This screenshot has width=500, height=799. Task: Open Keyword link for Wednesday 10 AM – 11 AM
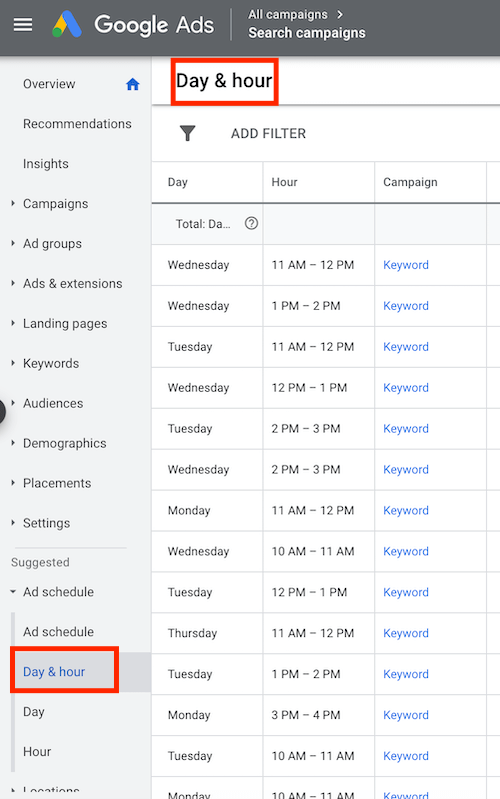point(406,551)
